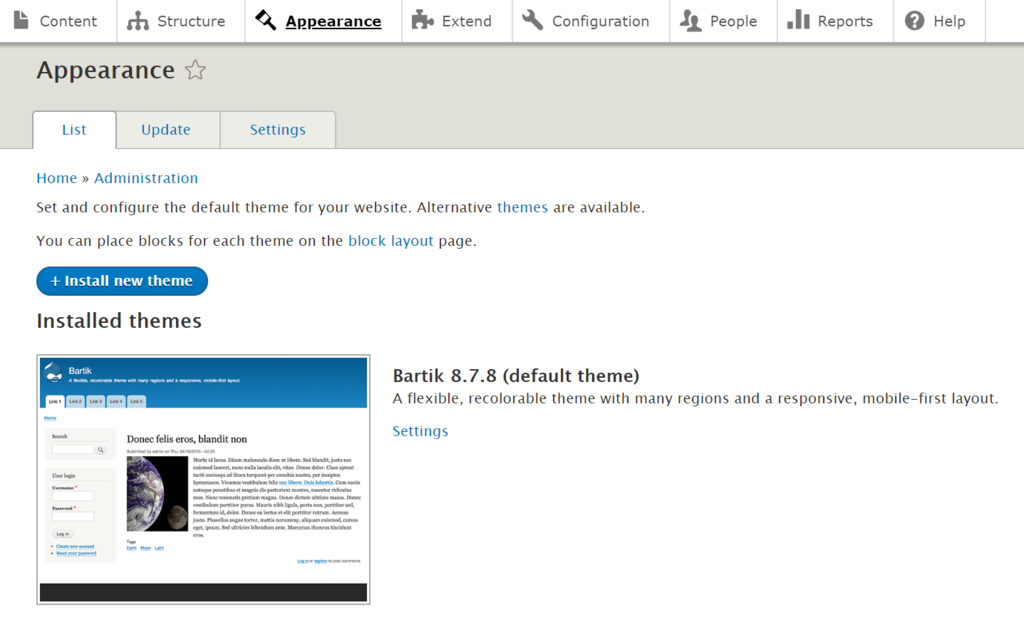Open the underlined Appearance menu label
This screenshot has height=625, width=1024.
(333, 22)
